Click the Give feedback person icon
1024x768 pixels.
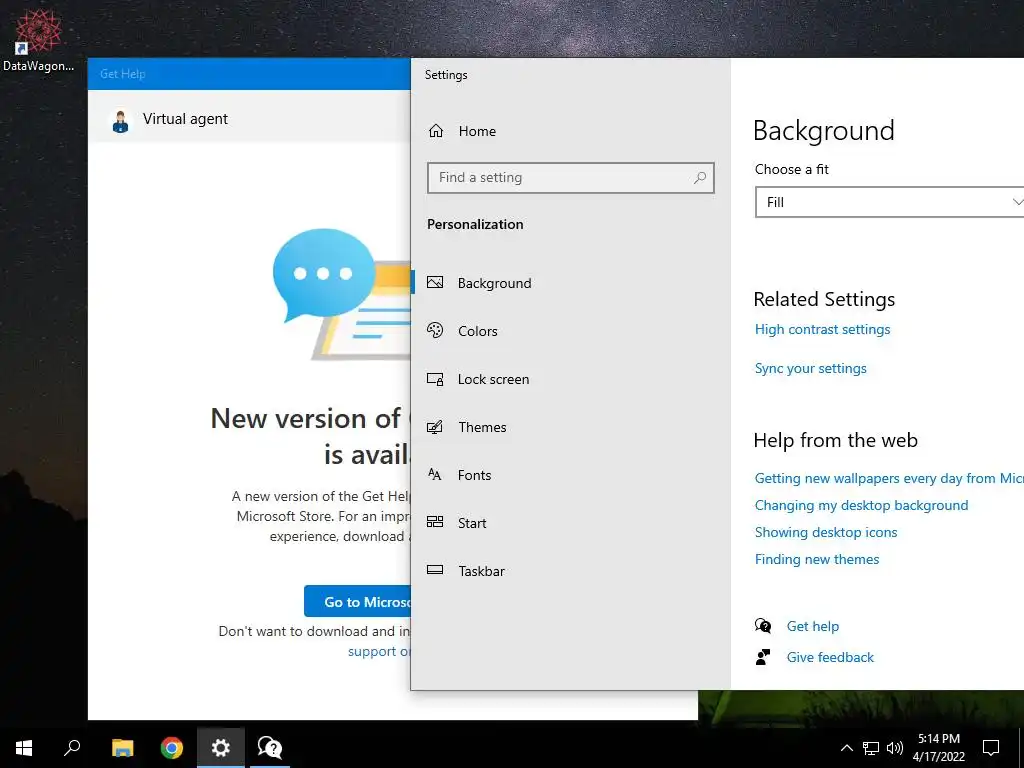point(763,657)
